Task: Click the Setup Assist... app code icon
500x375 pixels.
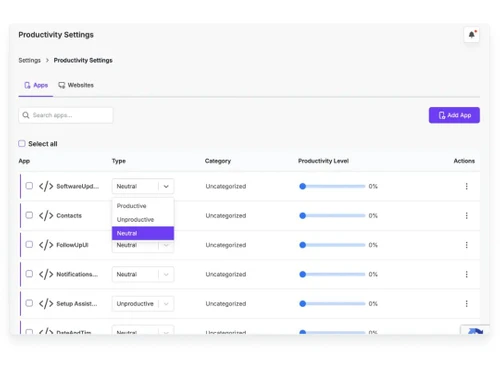Action: tap(46, 303)
